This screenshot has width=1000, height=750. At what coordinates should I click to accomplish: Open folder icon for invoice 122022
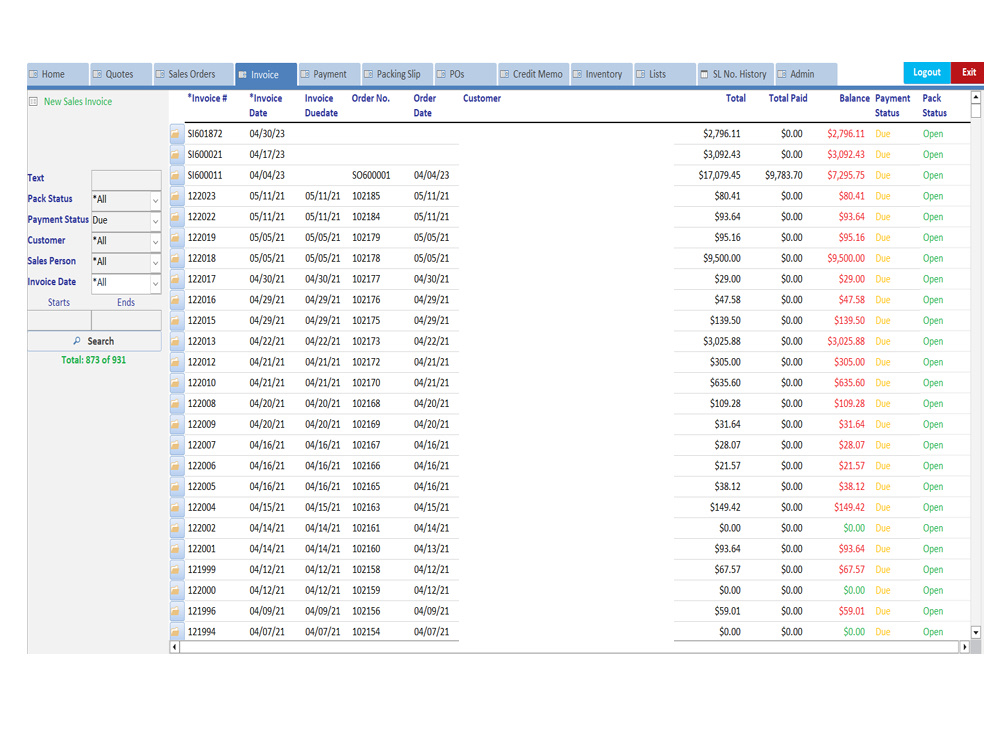(x=175, y=217)
